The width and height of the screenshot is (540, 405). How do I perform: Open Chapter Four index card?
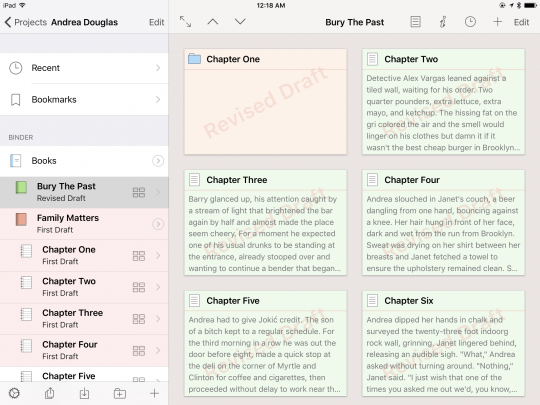443,222
